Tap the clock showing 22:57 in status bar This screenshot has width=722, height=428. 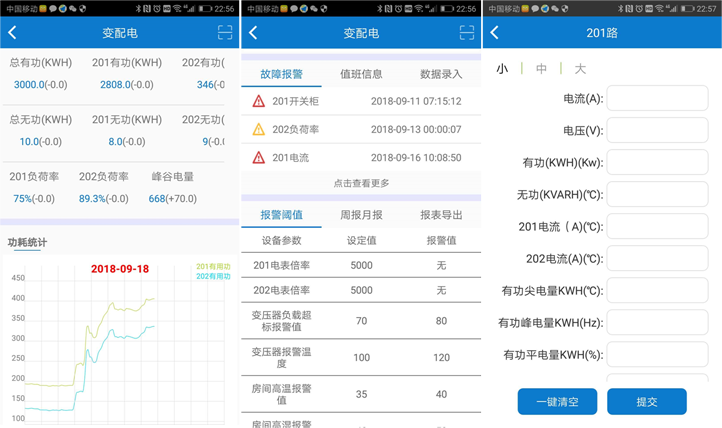(x=706, y=9)
